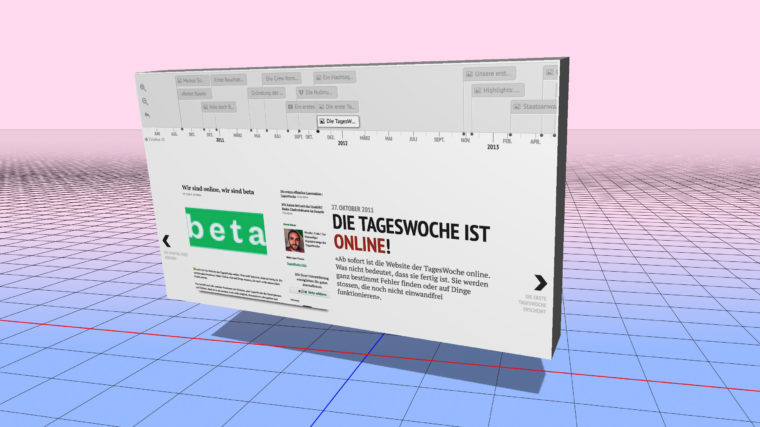Select the 'Ein Hashtag...' timeline event
The width and height of the screenshot is (760, 427).
[x=336, y=77]
